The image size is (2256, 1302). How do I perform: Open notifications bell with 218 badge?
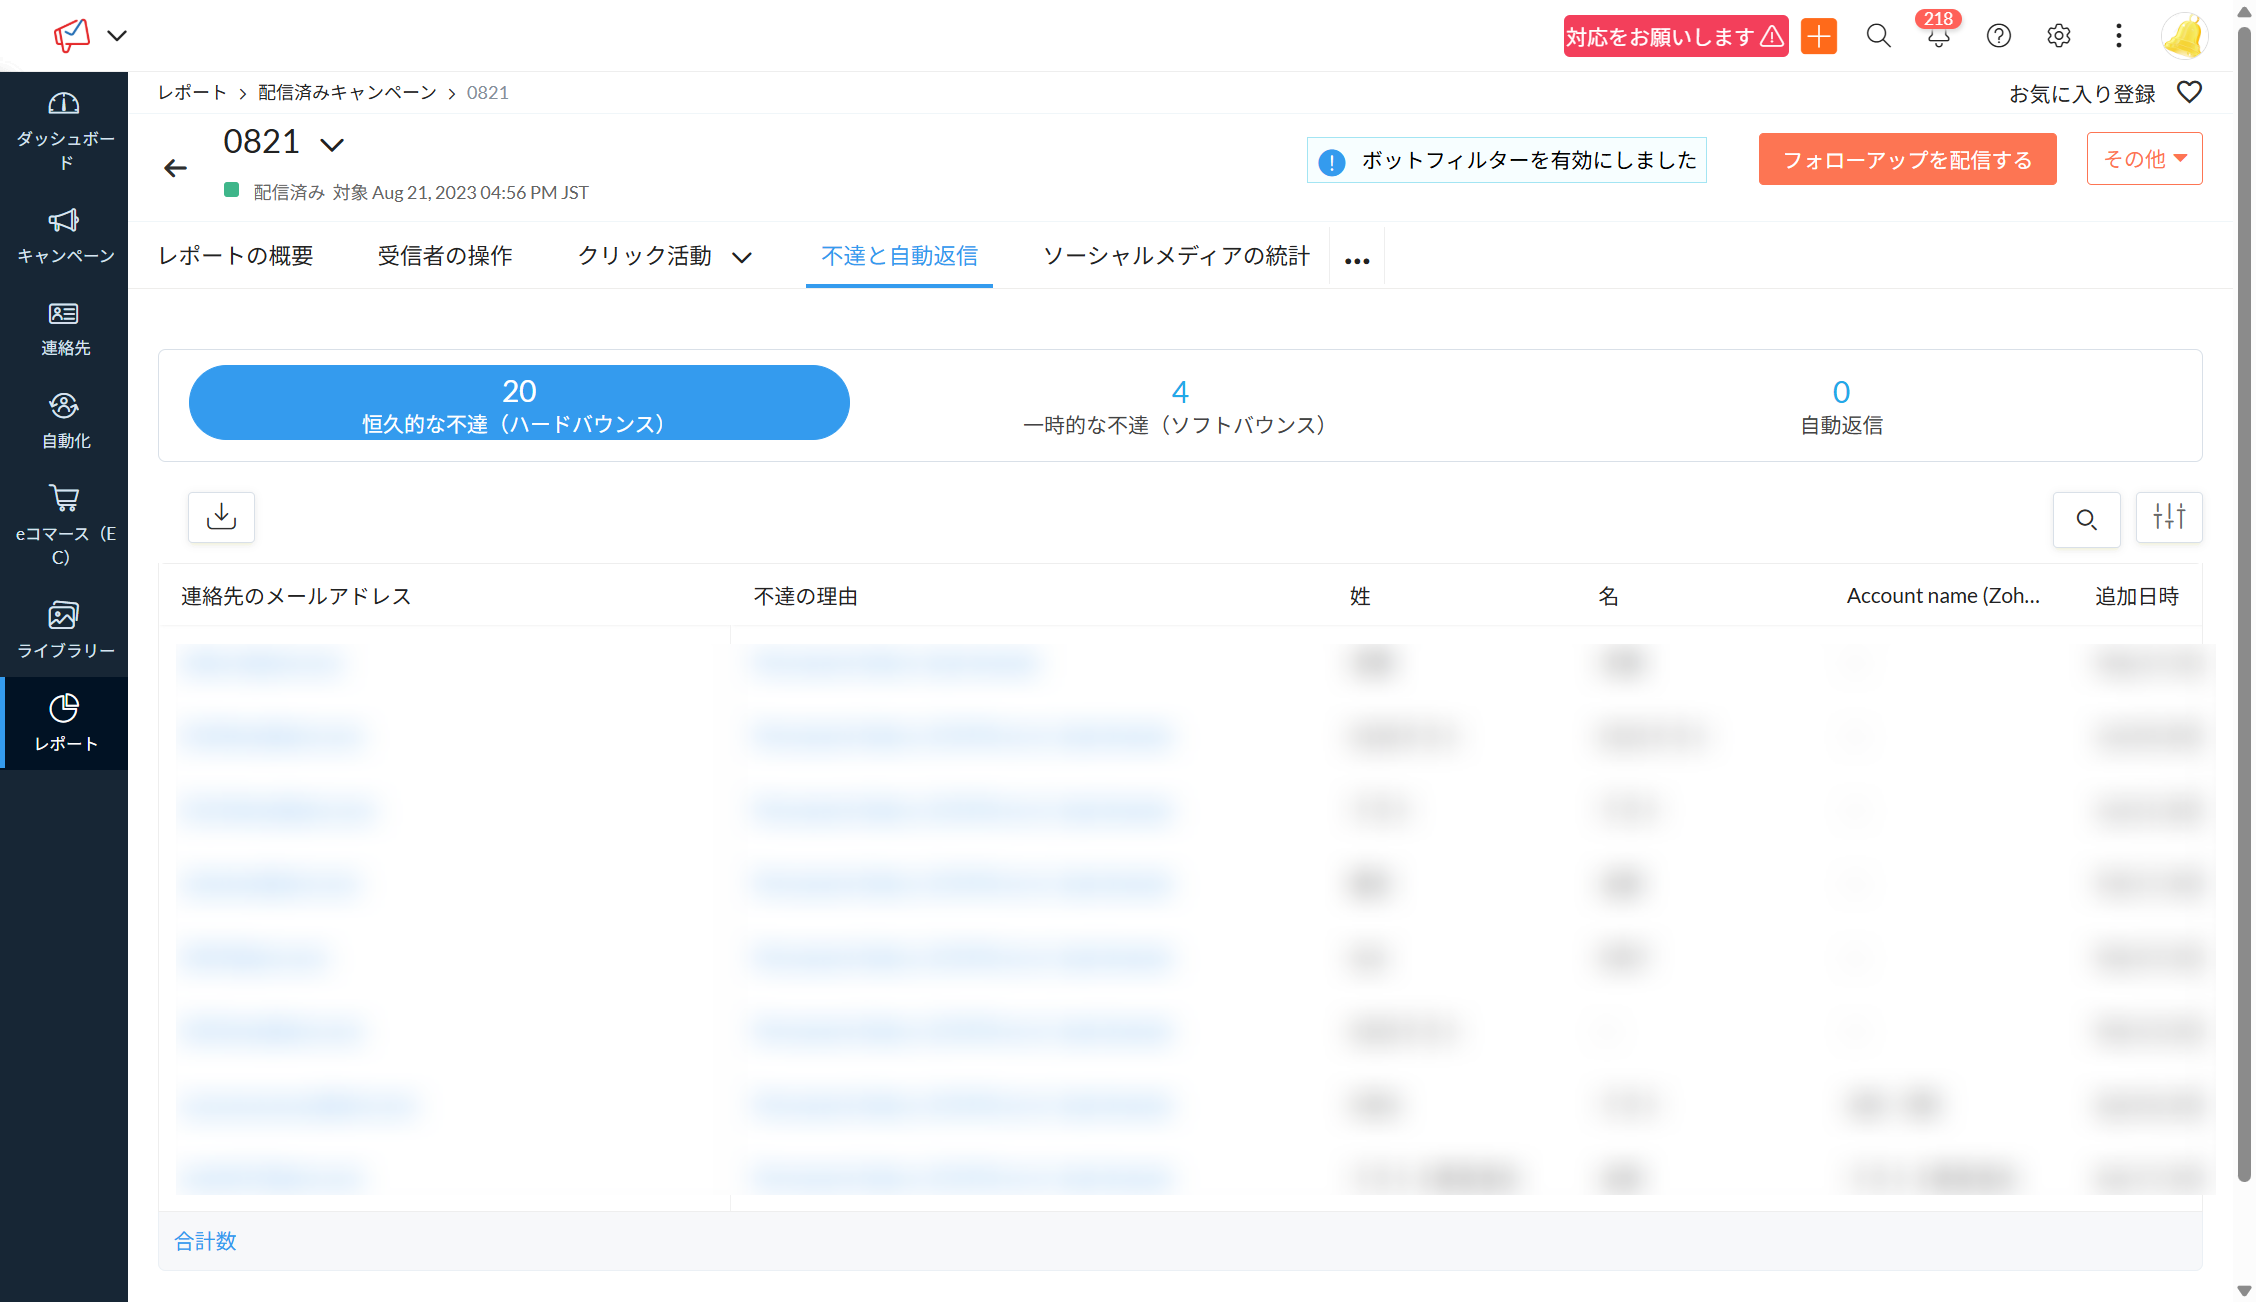1938,36
